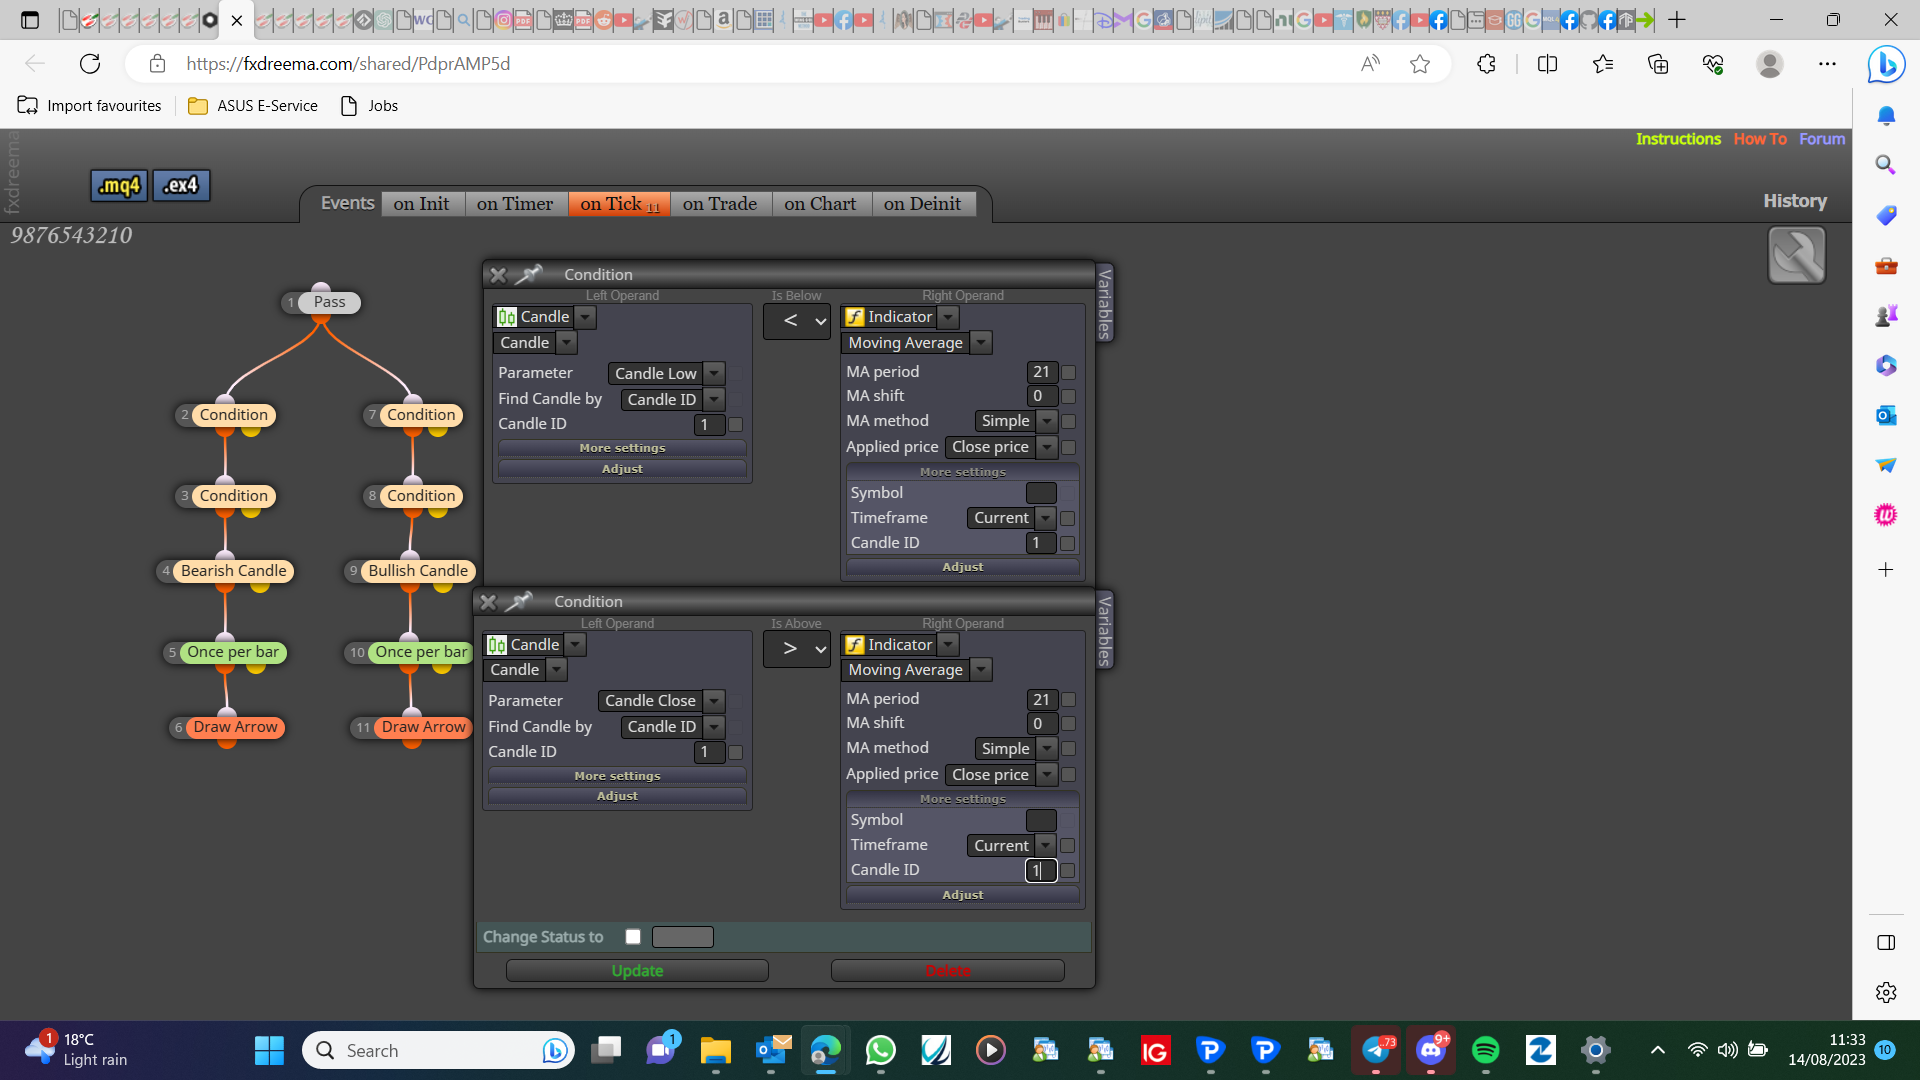The width and height of the screenshot is (1920, 1080).
Task: Toggle upper panel Applied price checkbox
Action: (1068, 447)
